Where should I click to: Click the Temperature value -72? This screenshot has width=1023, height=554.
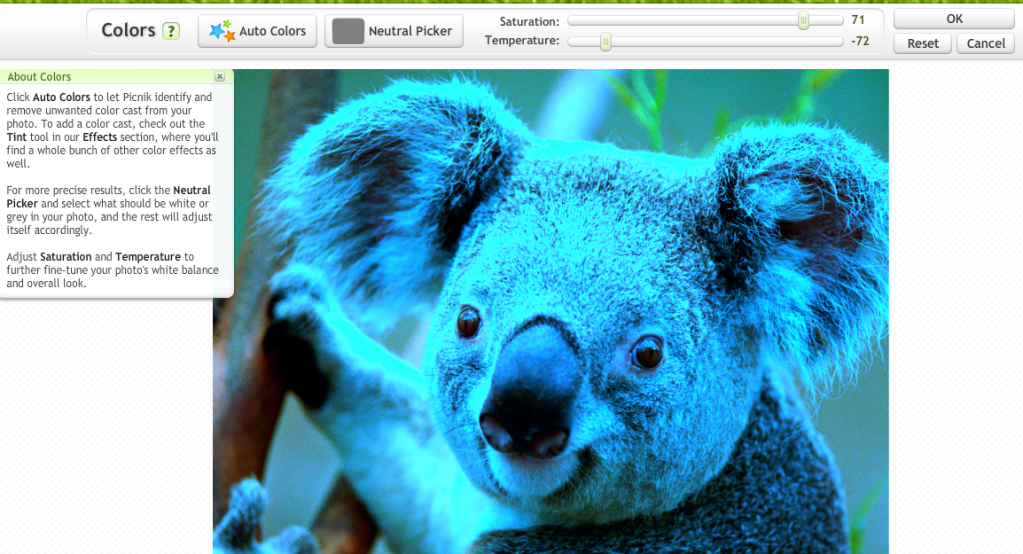[860, 41]
